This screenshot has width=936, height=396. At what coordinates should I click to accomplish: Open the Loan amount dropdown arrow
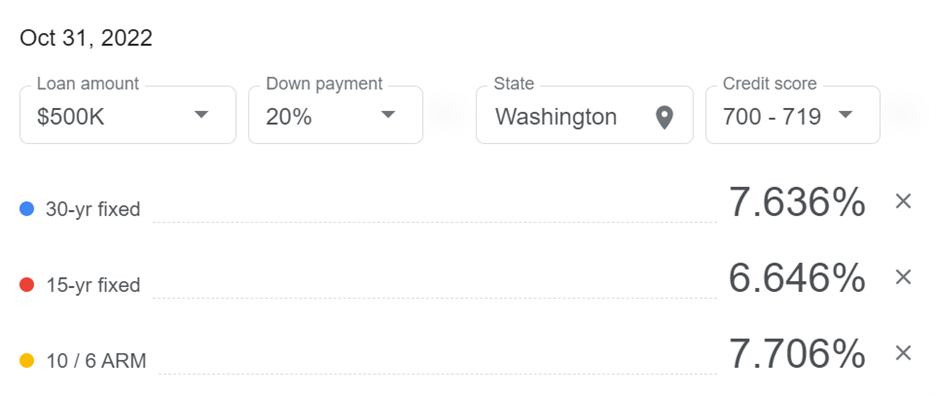(x=202, y=115)
